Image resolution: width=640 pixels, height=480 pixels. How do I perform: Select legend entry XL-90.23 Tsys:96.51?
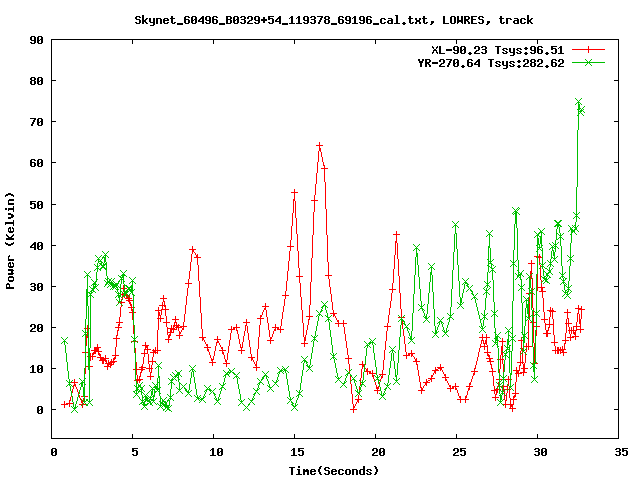(x=498, y=50)
